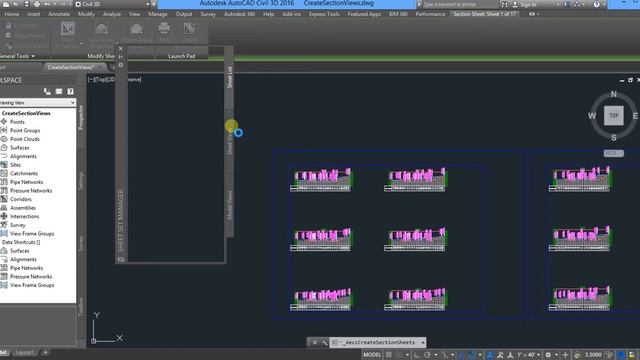Screen dimensions: 640x360
Task: Cancel command using X on command line
Action: pyautogui.click(x=315, y=342)
